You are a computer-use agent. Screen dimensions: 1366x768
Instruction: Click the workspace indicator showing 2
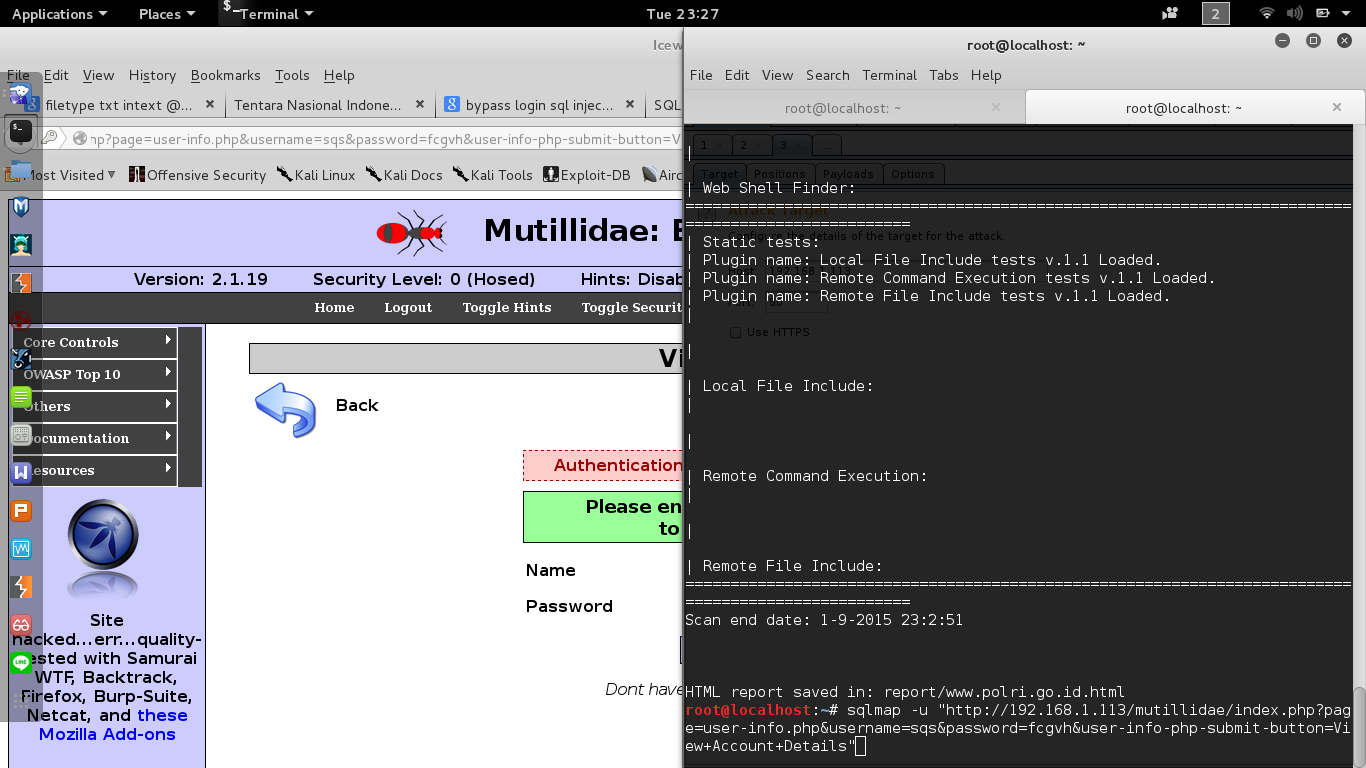pyautogui.click(x=1215, y=13)
